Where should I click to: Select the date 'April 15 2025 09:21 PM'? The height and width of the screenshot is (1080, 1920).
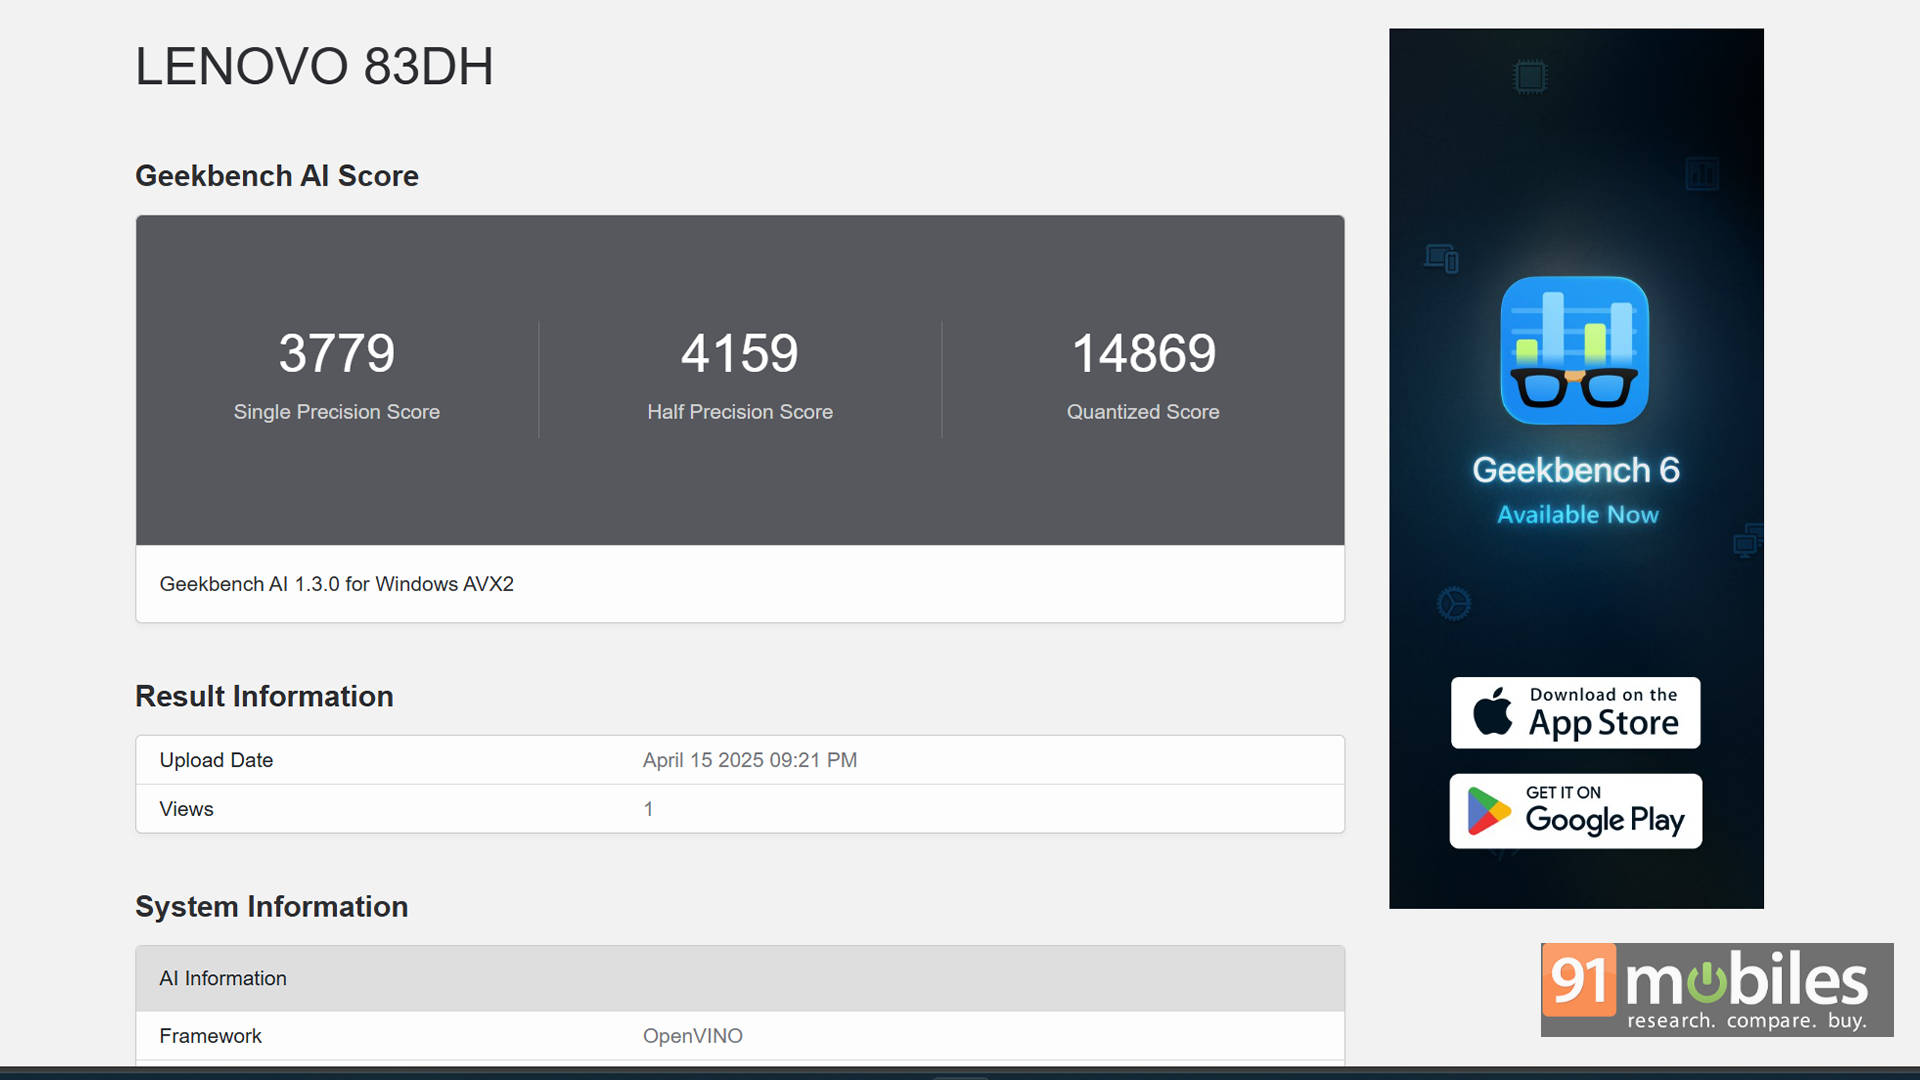(750, 760)
